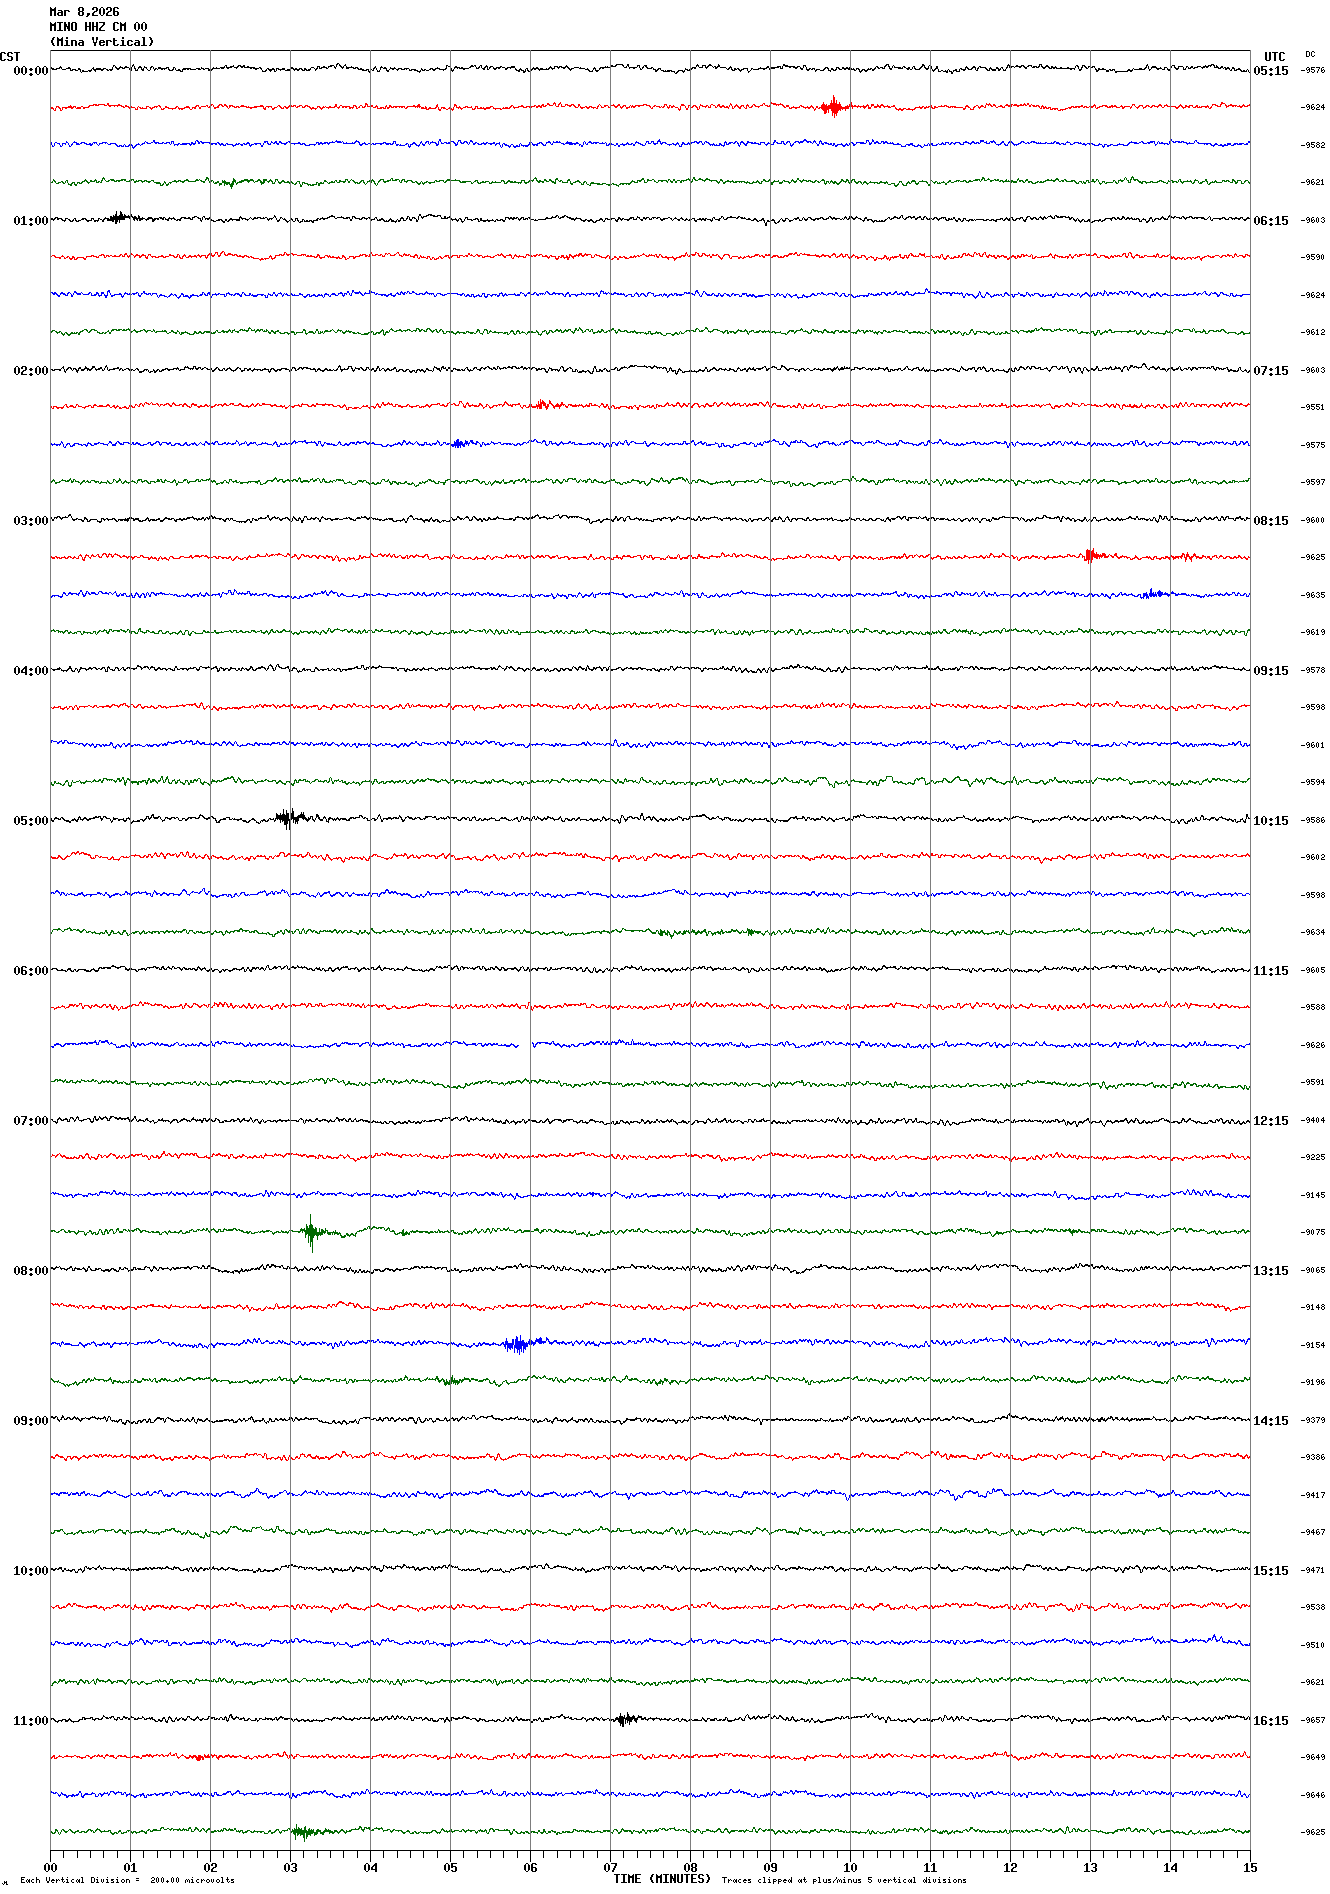The height and width of the screenshot is (1894, 1330).
Task: Click the 'TIME (MINUTES)' axis title
Action: (661, 1879)
